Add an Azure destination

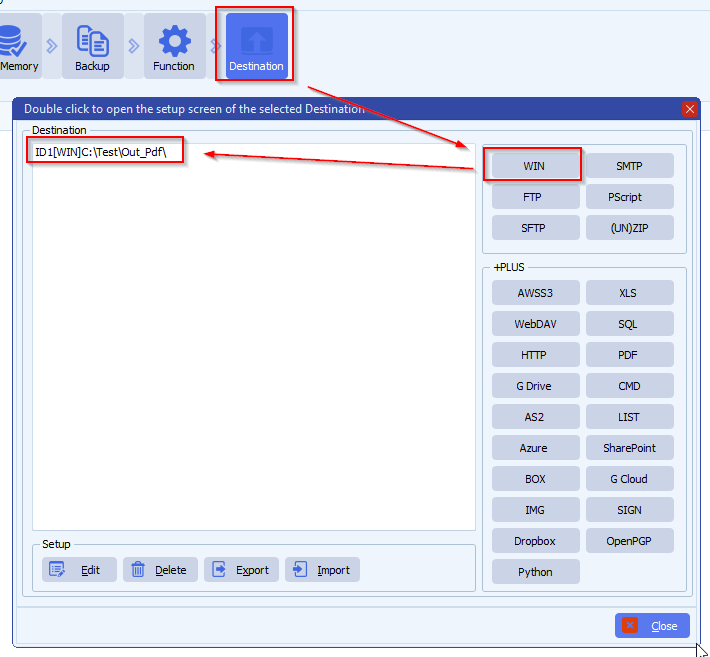click(x=536, y=448)
